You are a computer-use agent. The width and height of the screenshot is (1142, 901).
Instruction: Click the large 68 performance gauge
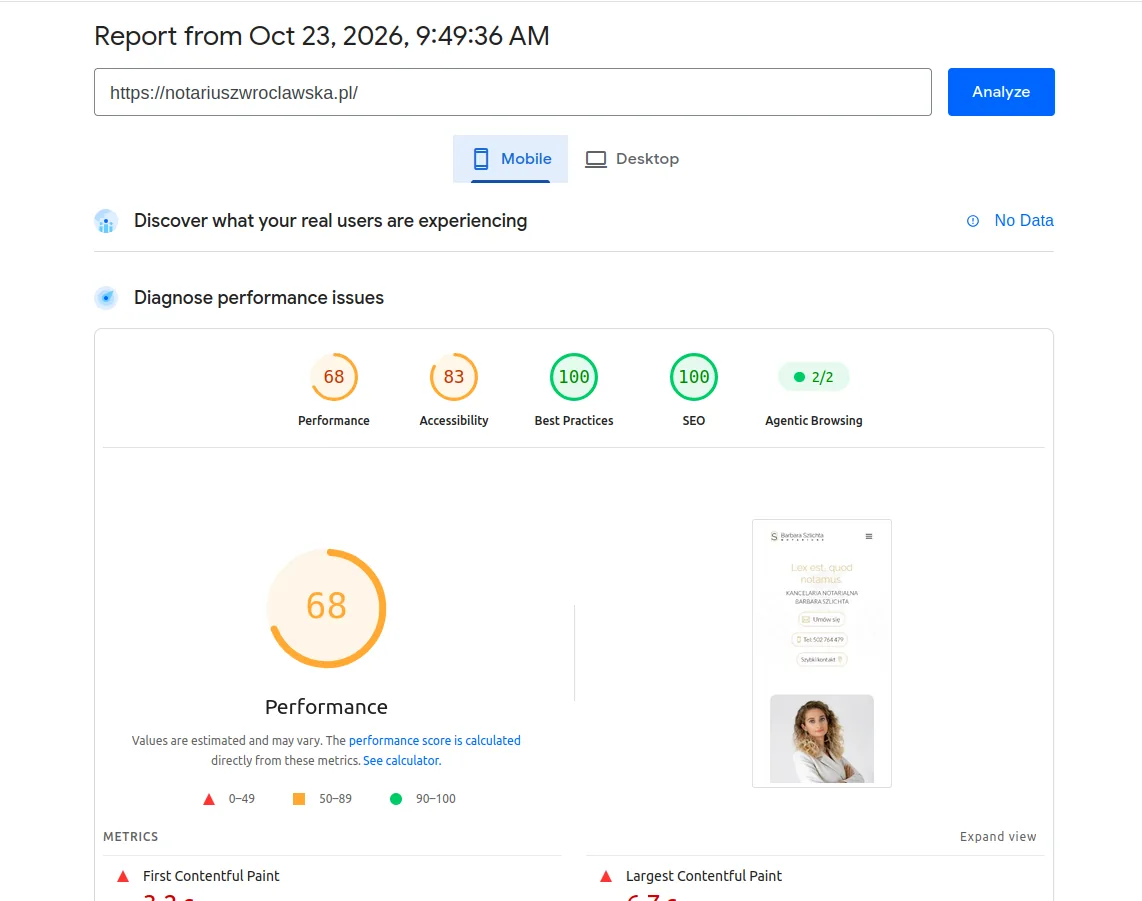coord(326,607)
